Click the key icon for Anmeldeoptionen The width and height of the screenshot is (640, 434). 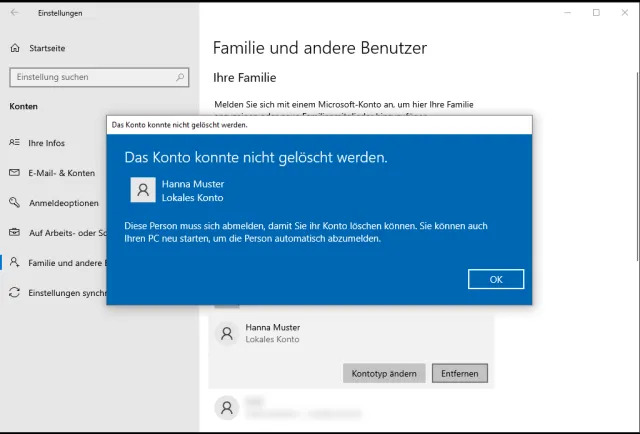(14, 202)
